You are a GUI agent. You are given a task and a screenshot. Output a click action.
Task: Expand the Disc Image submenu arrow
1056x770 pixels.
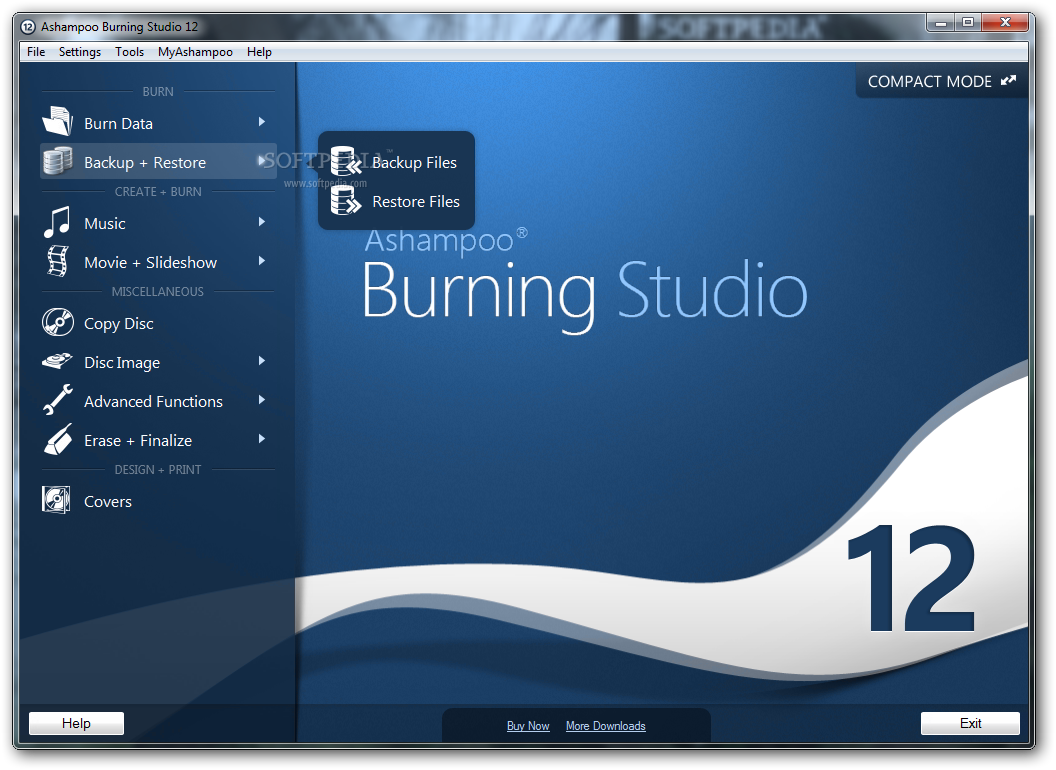(x=262, y=361)
